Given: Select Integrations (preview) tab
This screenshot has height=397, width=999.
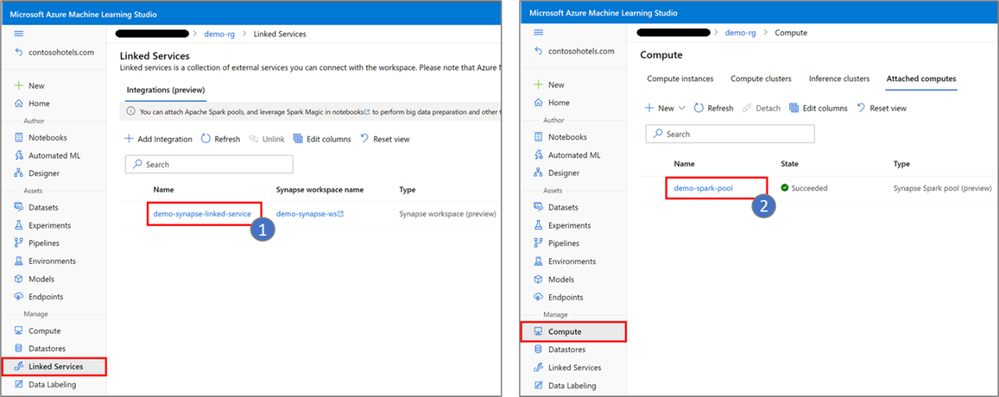Looking at the screenshot, I should click(x=166, y=90).
